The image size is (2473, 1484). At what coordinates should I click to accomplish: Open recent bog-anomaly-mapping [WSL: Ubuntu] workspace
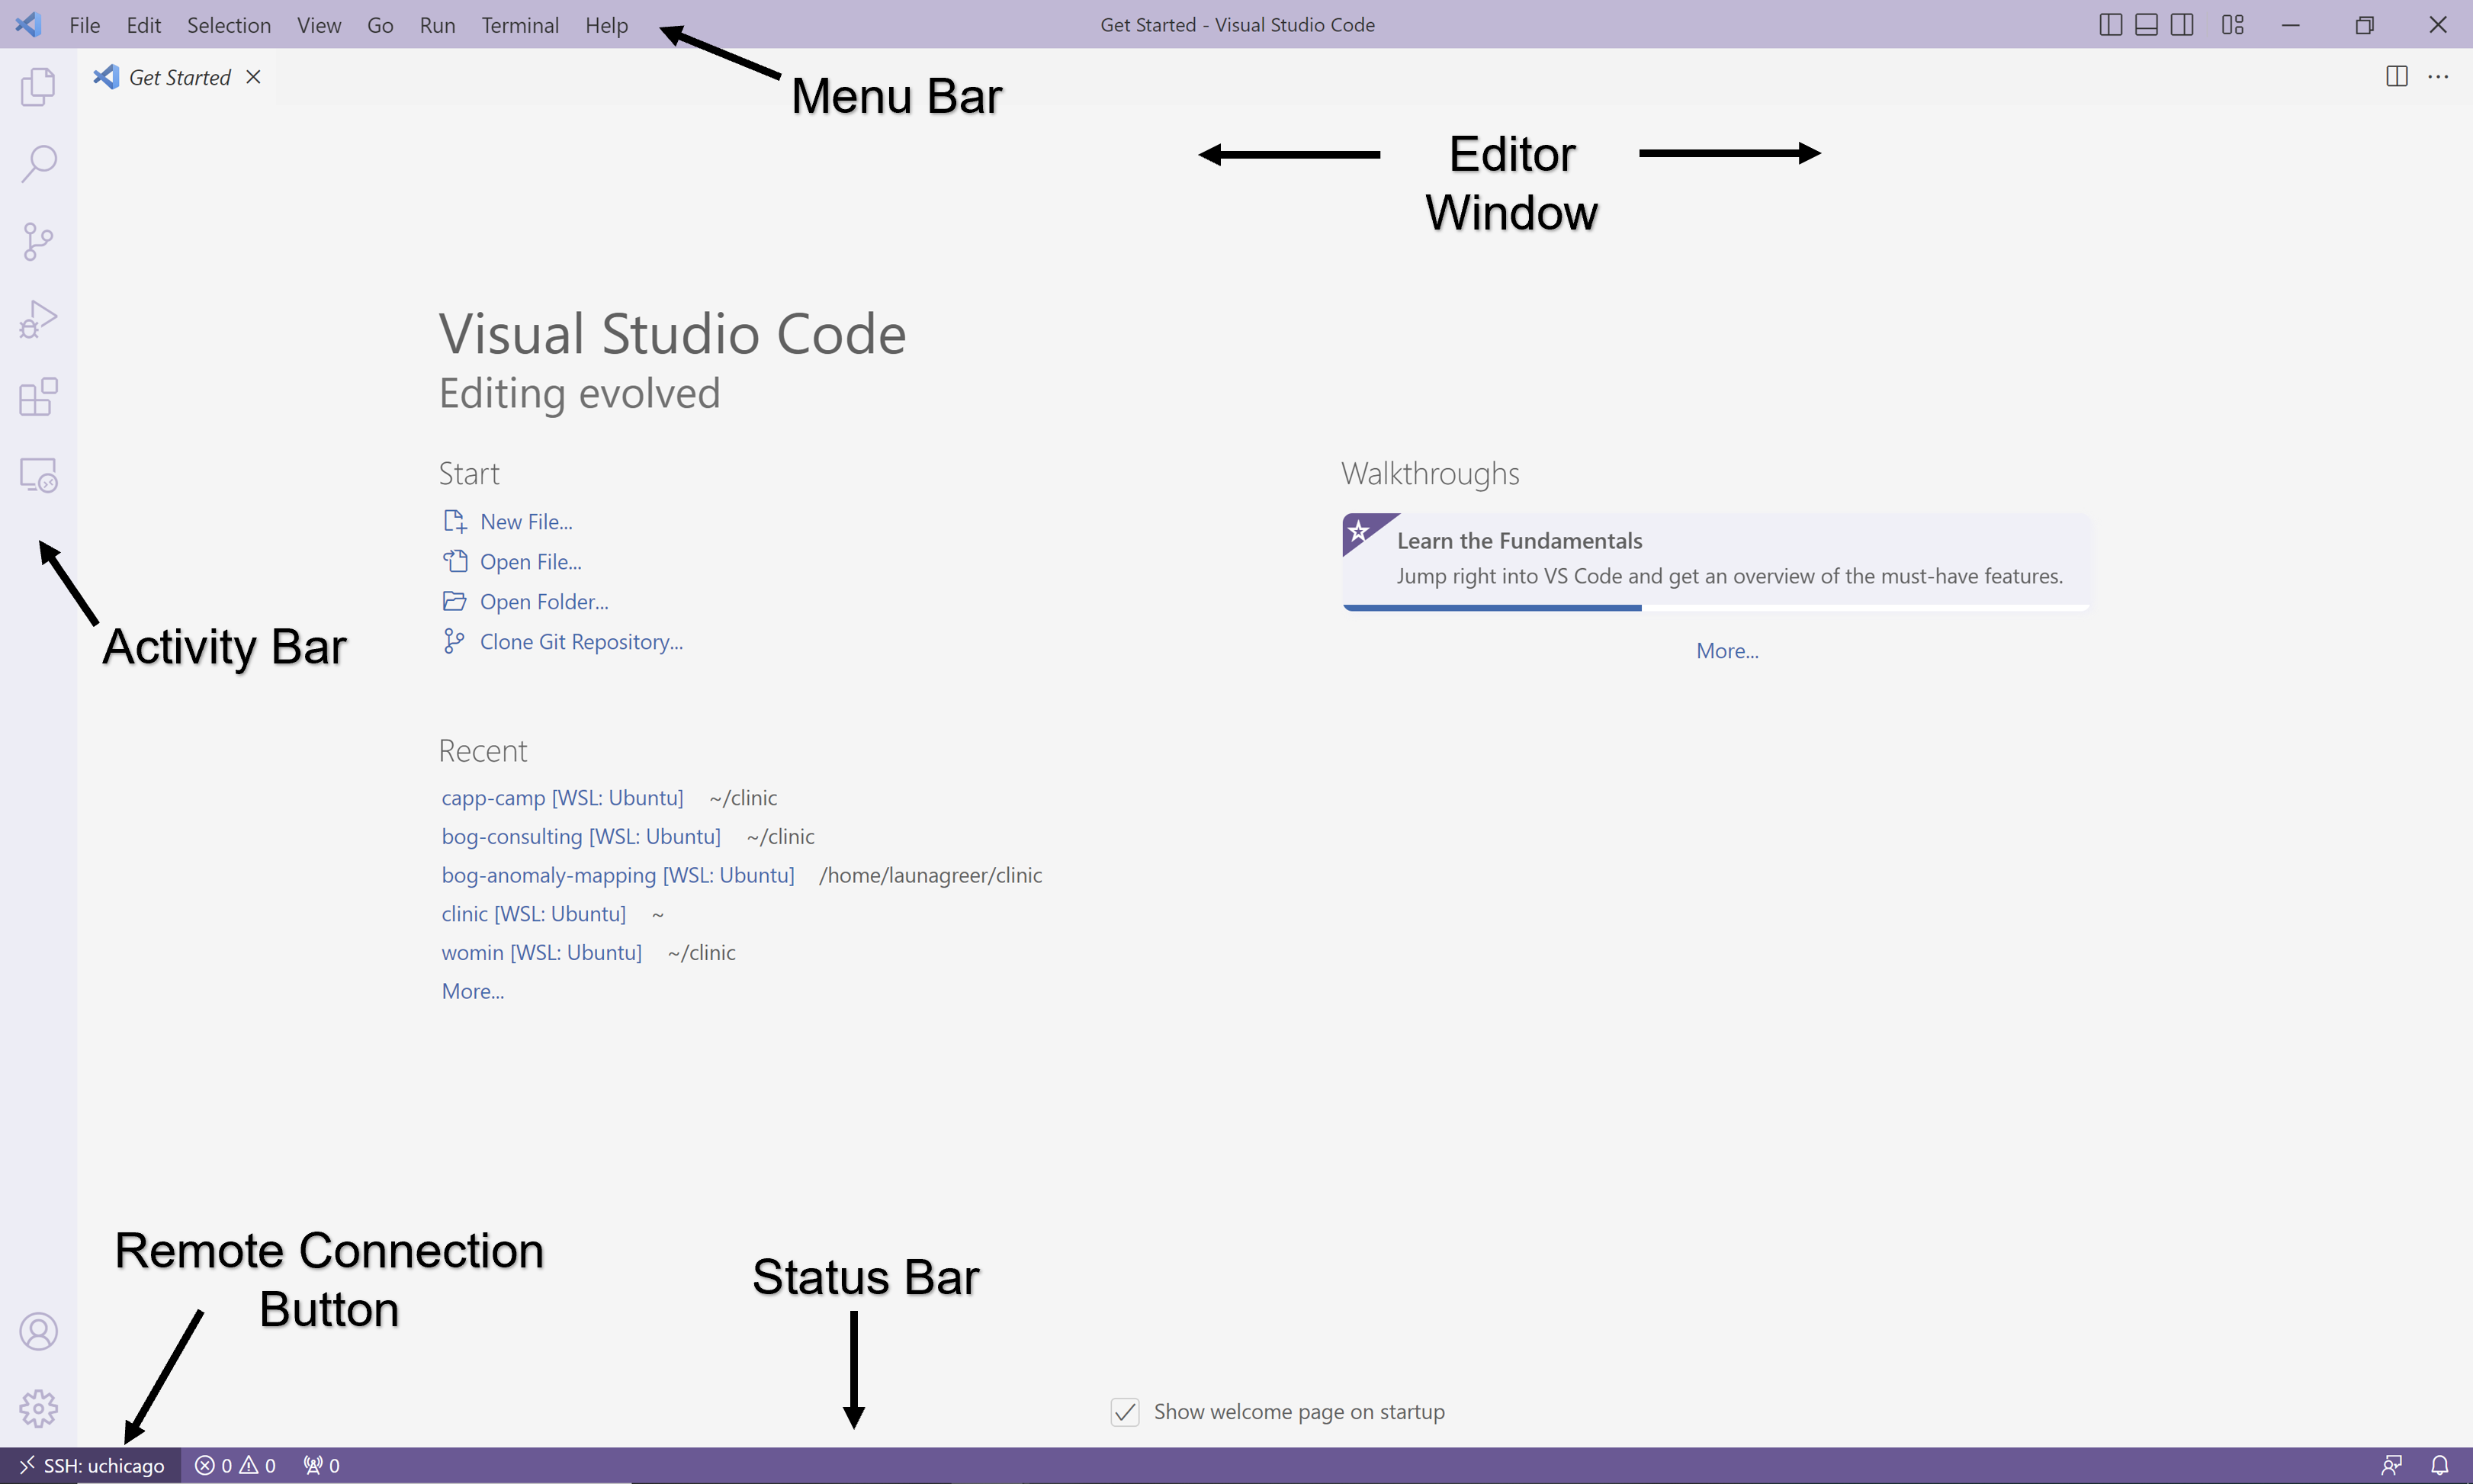click(x=618, y=875)
